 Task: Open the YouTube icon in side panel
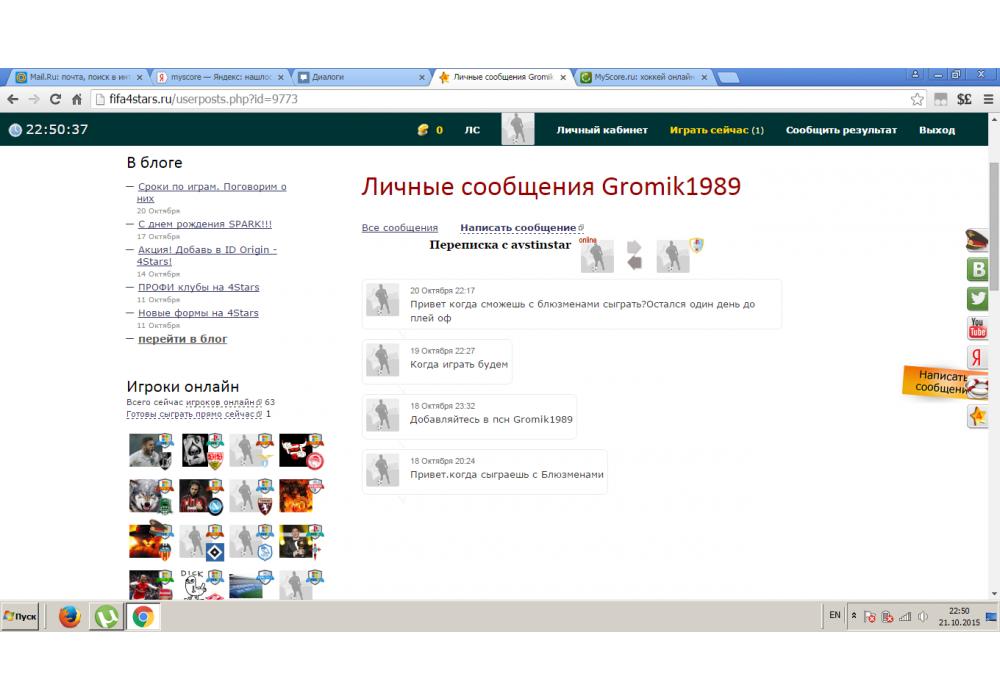[977, 328]
